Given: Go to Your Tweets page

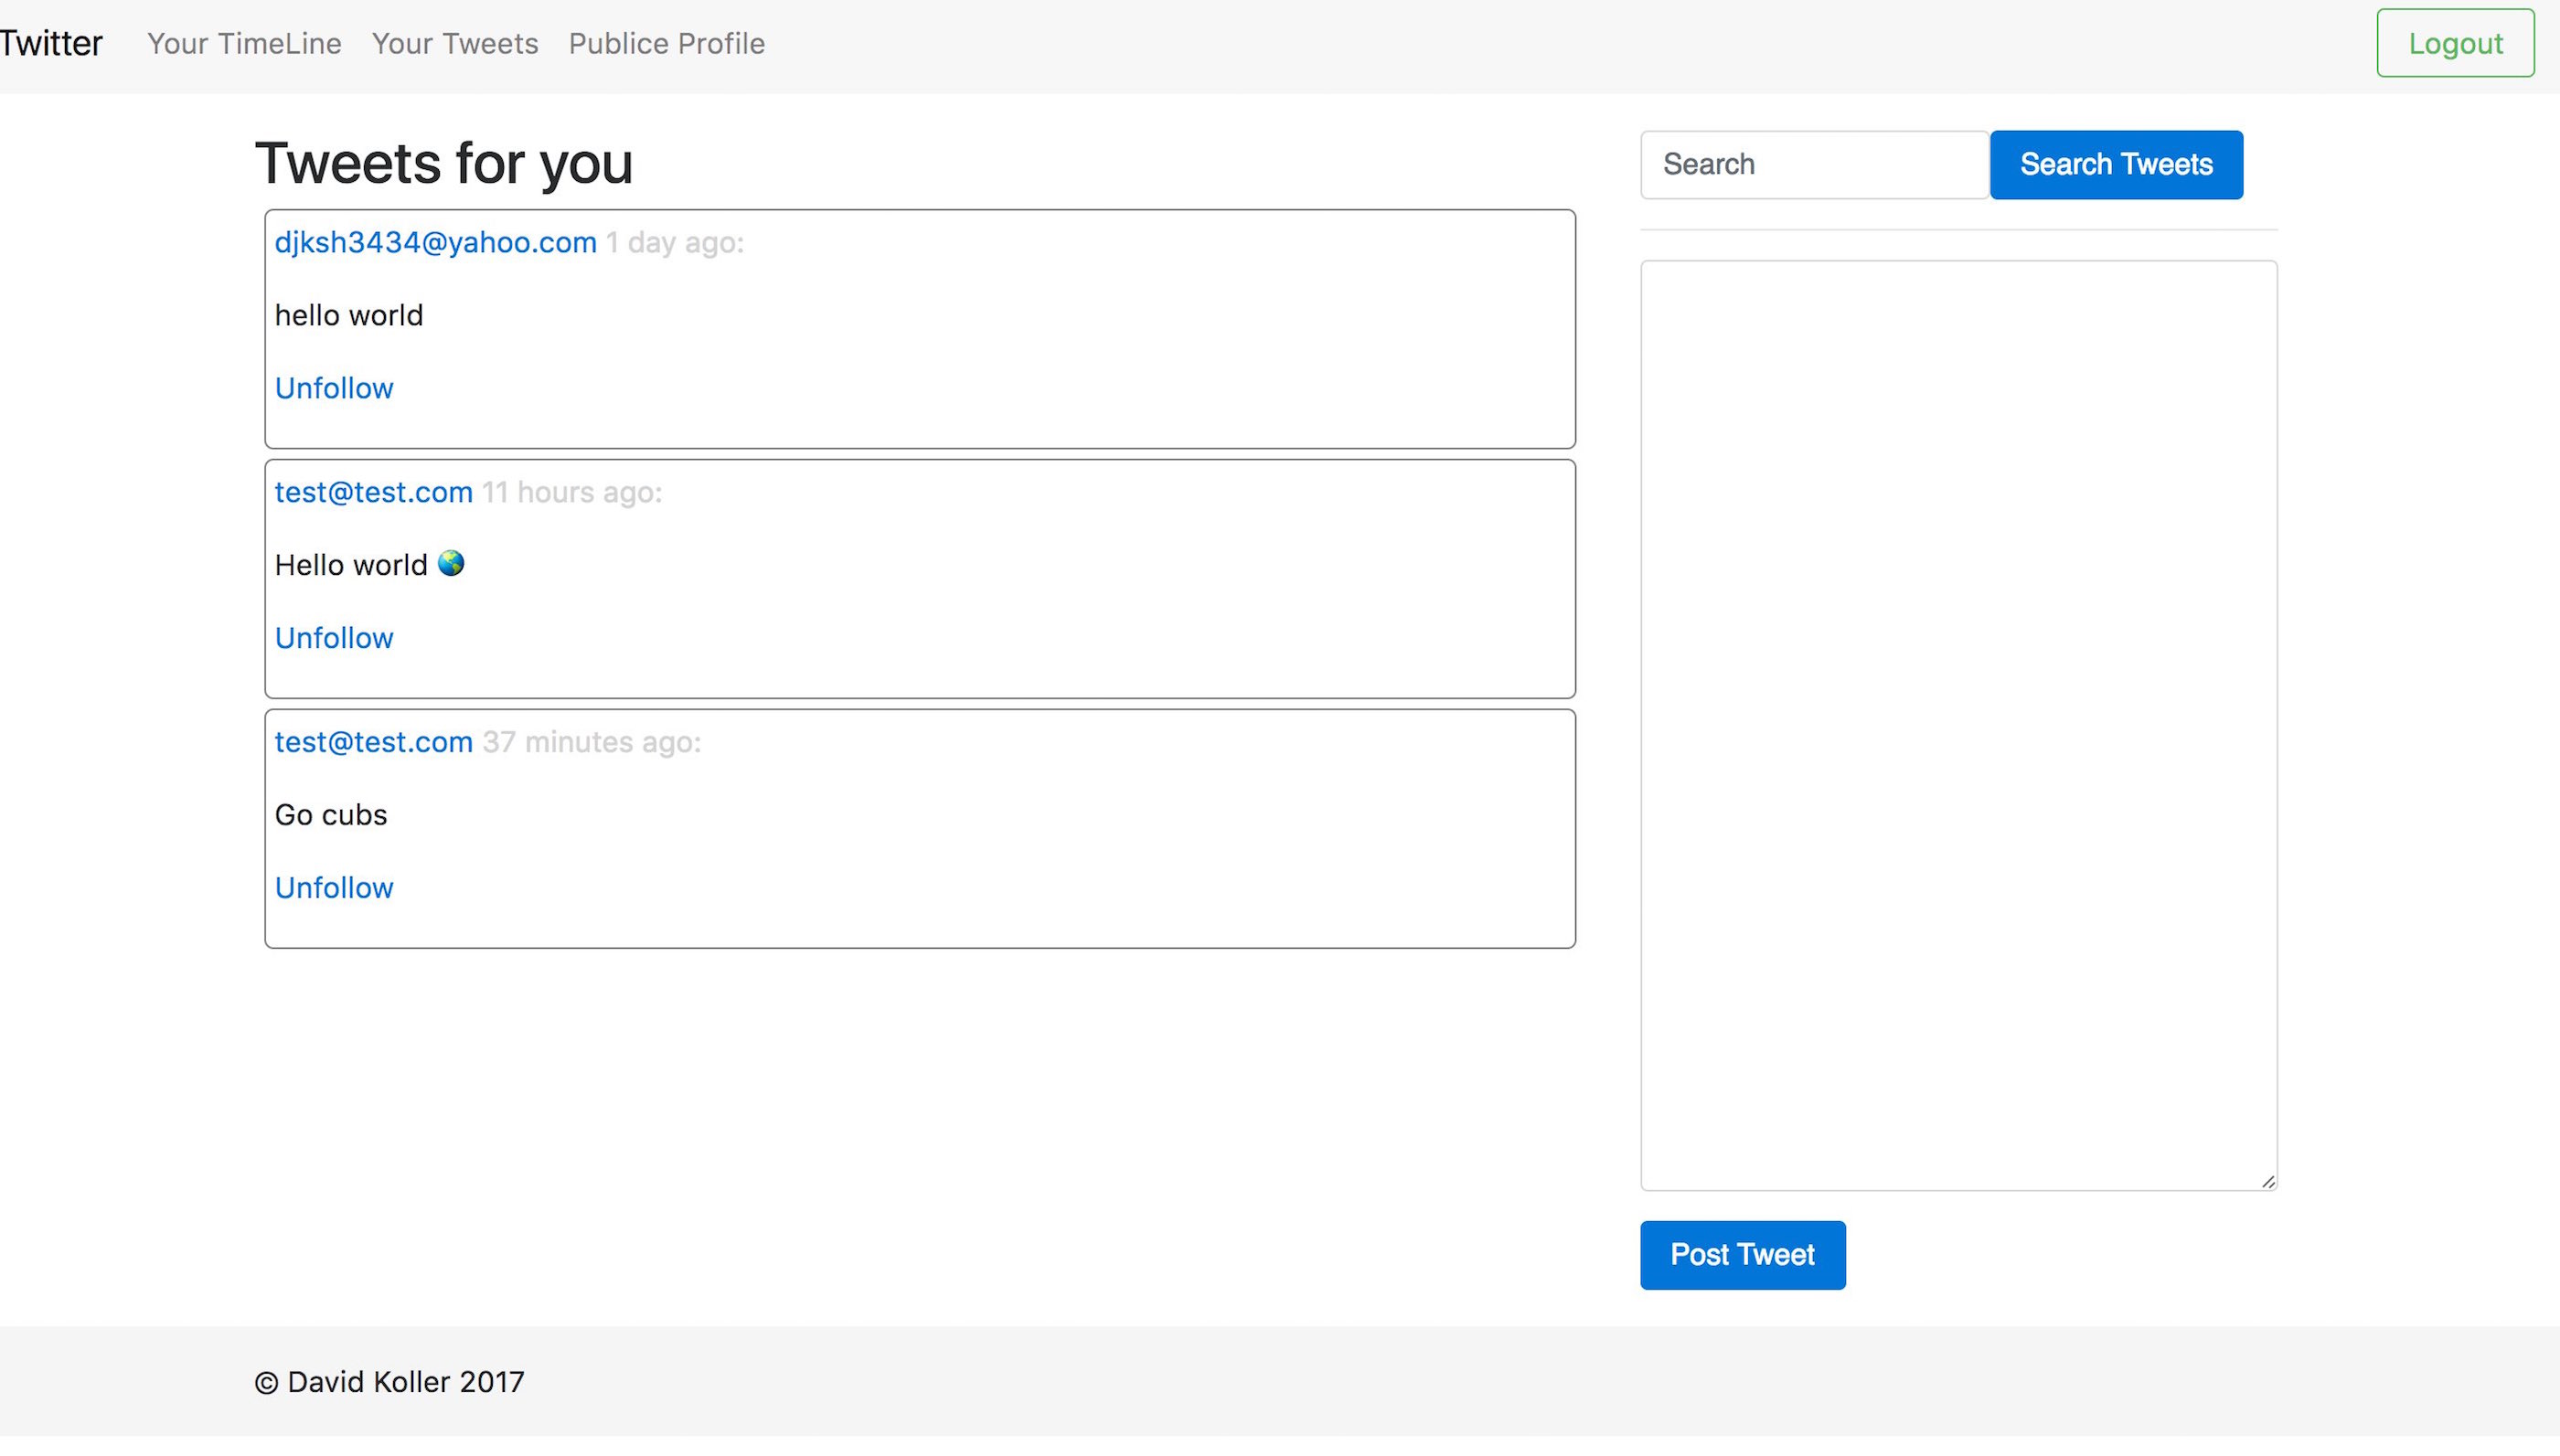Looking at the screenshot, I should click(455, 43).
